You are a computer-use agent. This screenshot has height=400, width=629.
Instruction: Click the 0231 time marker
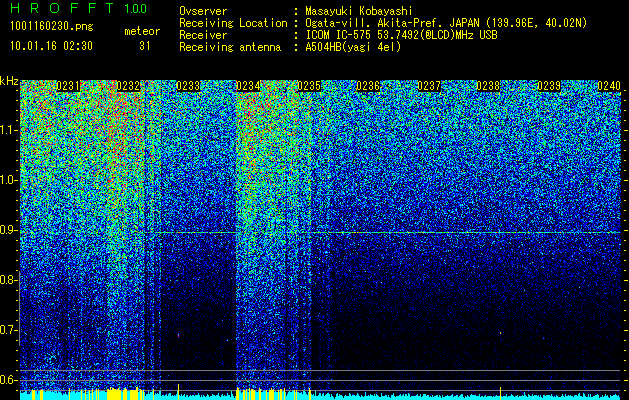point(68,86)
